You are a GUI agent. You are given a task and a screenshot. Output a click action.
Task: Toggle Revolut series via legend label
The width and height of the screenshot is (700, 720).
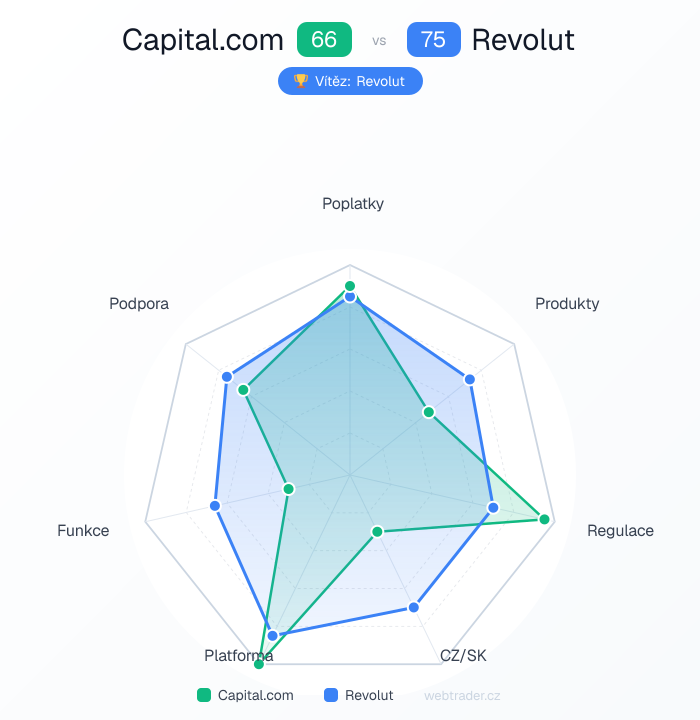pos(369,695)
